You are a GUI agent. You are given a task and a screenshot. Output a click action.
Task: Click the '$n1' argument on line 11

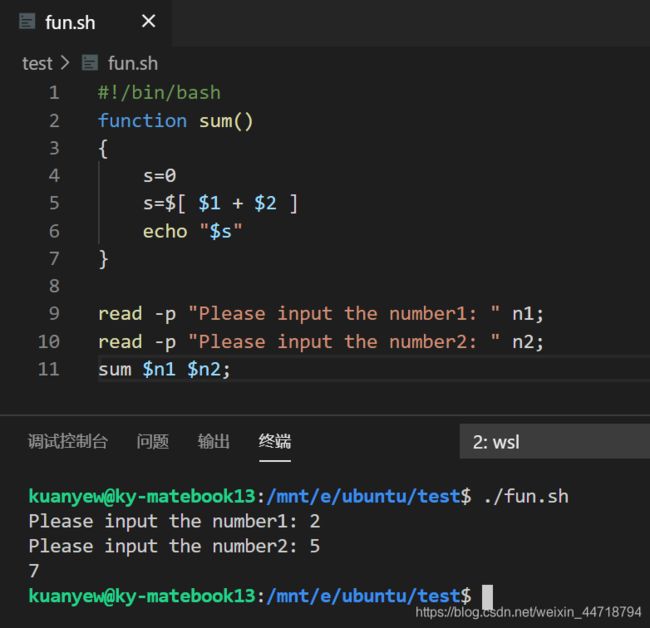[159, 369]
